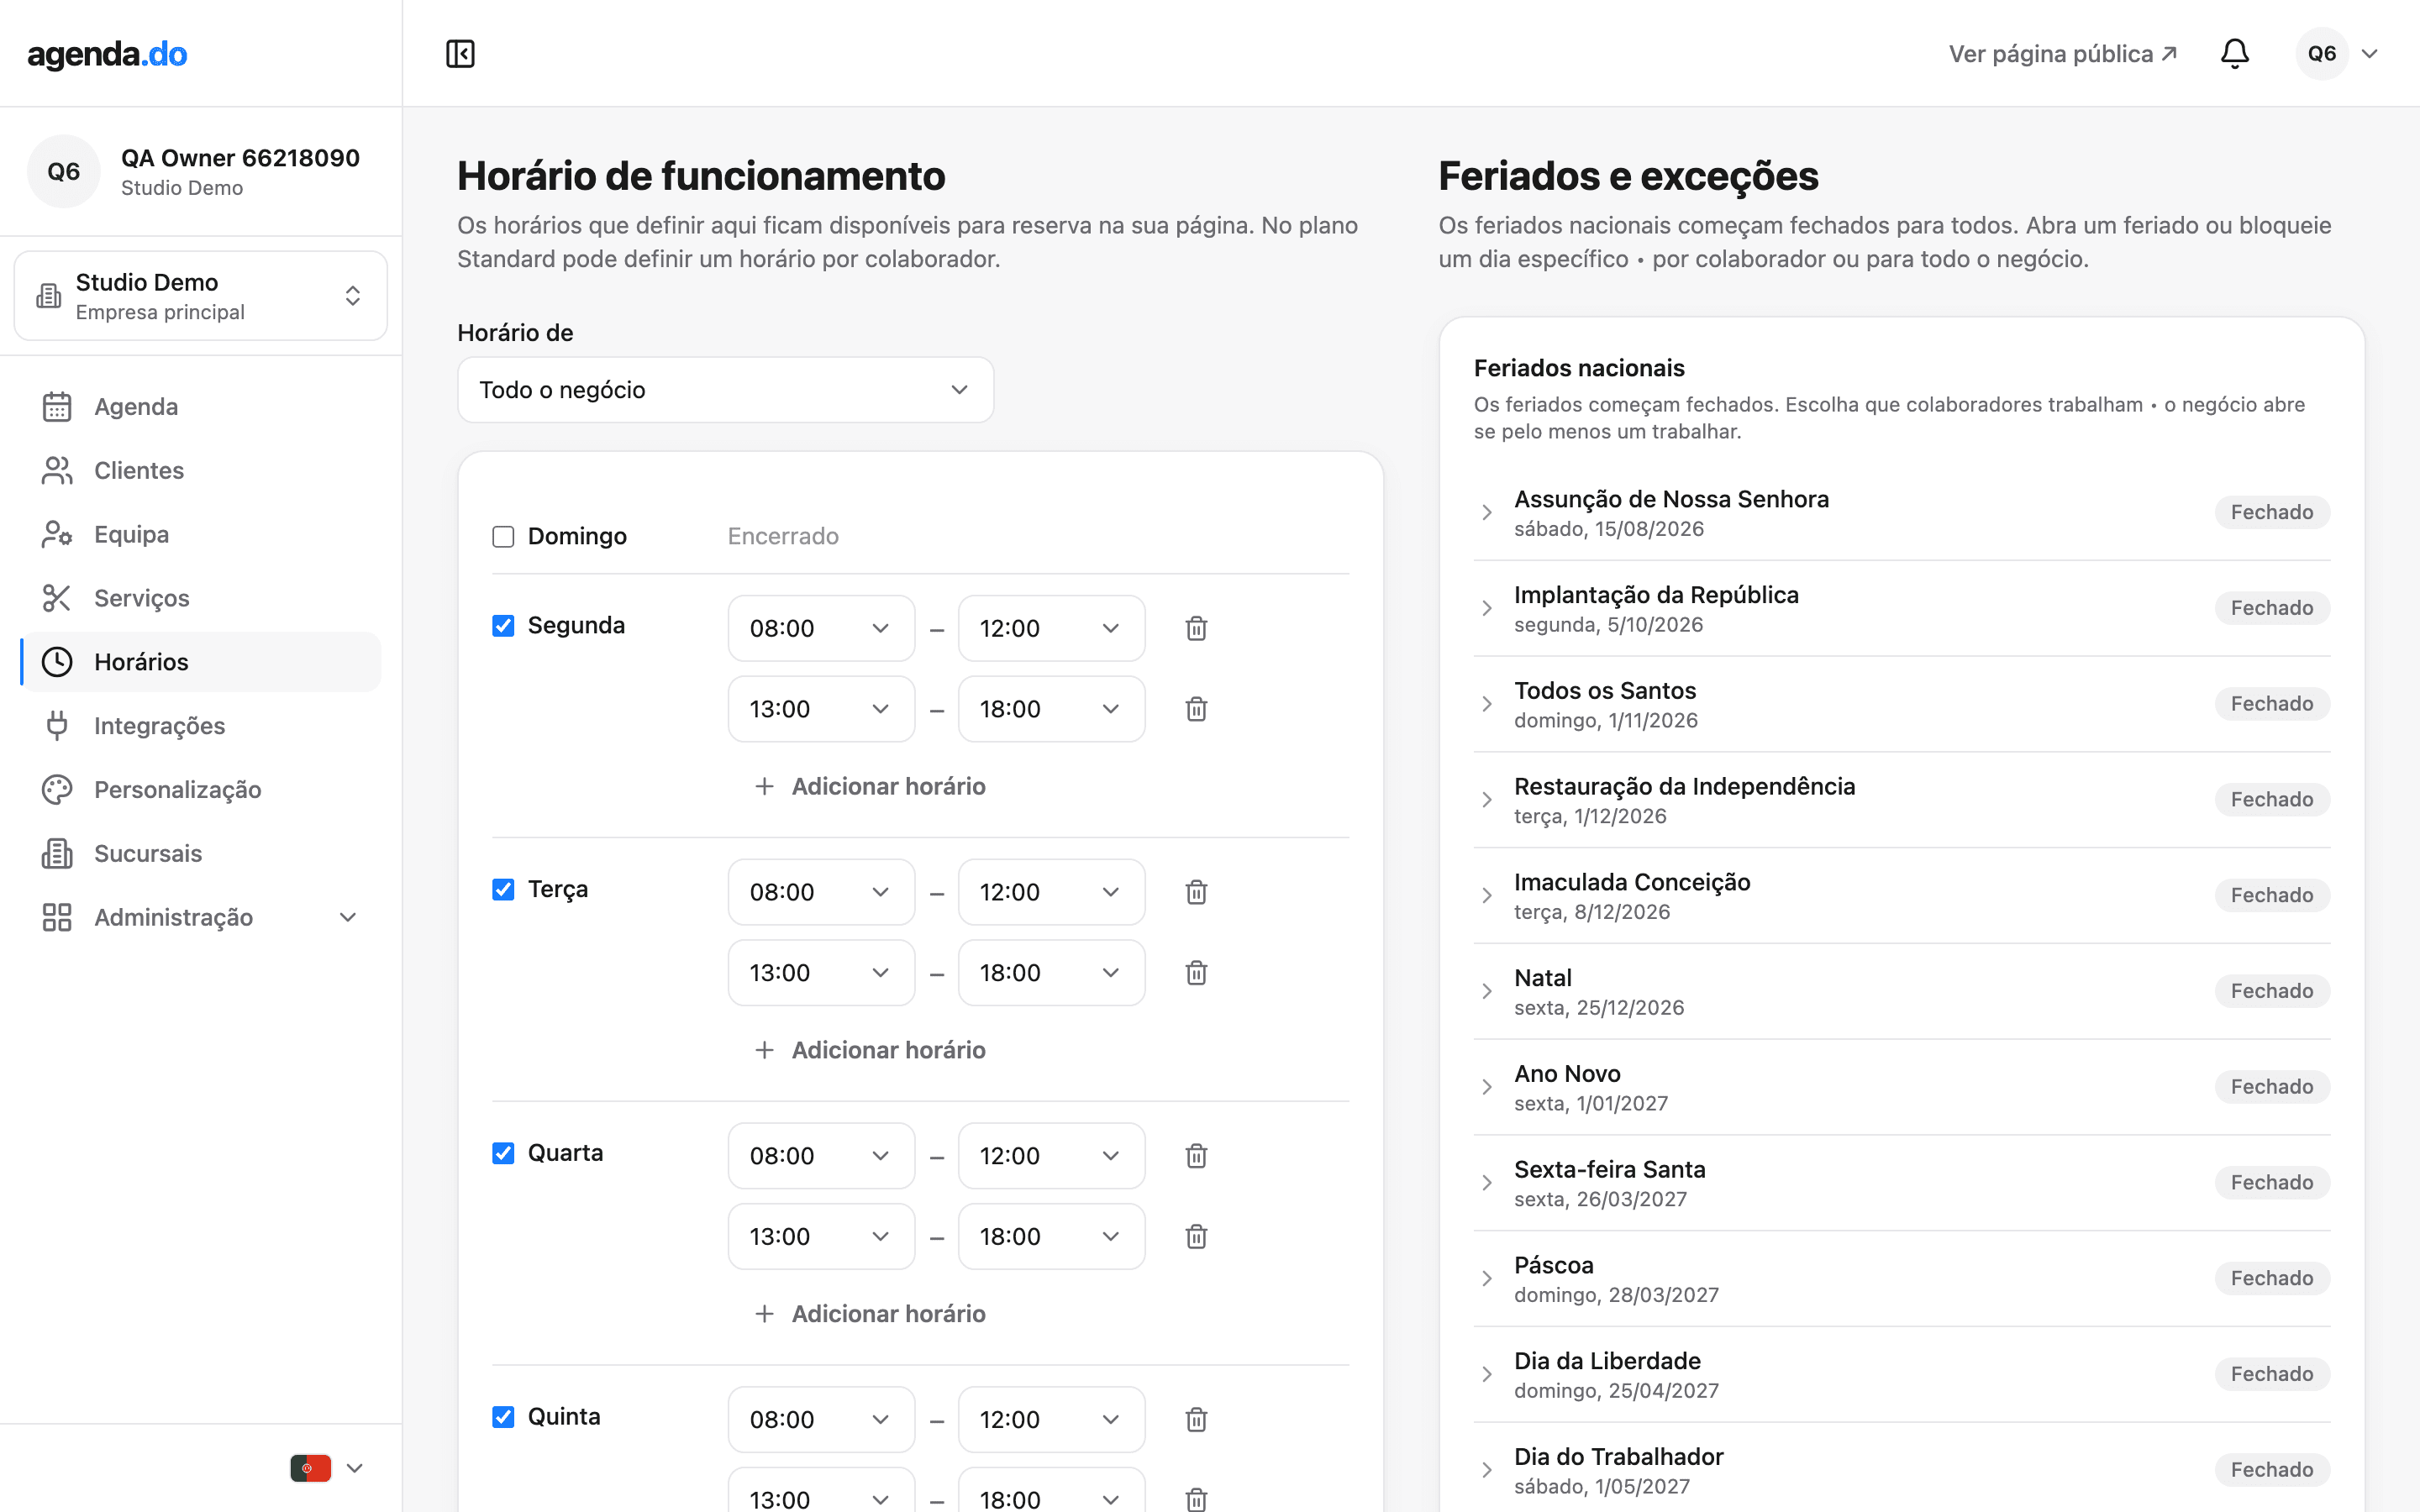Open Terça 13:00 start time dropdown
This screenshot has height=1512, width=2420.
pyautogui.click(x=821, y=973)
